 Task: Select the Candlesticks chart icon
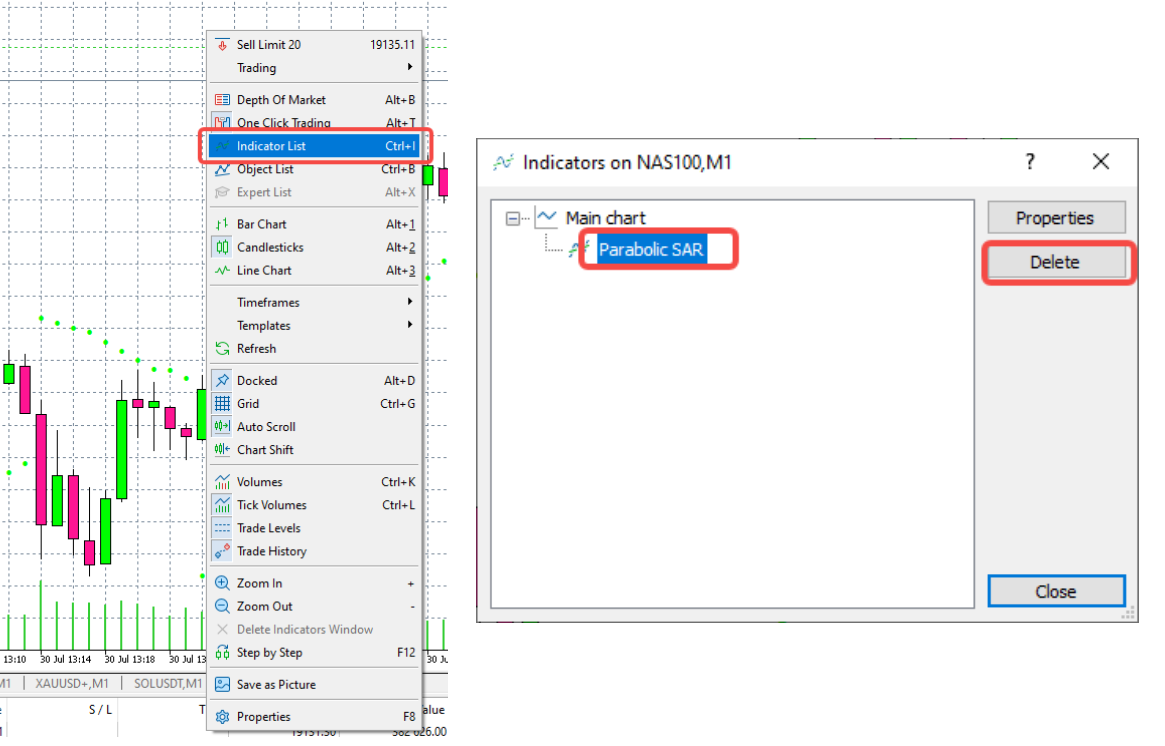(x=222, y=247)
